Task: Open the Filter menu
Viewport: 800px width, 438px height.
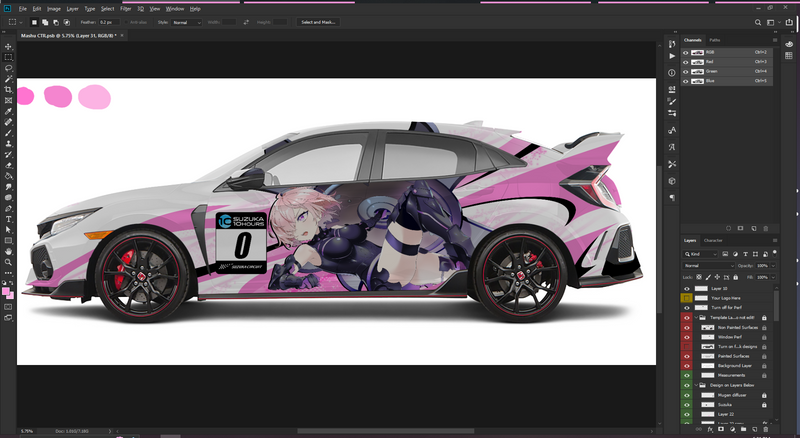Action: (x=125, y=8)
